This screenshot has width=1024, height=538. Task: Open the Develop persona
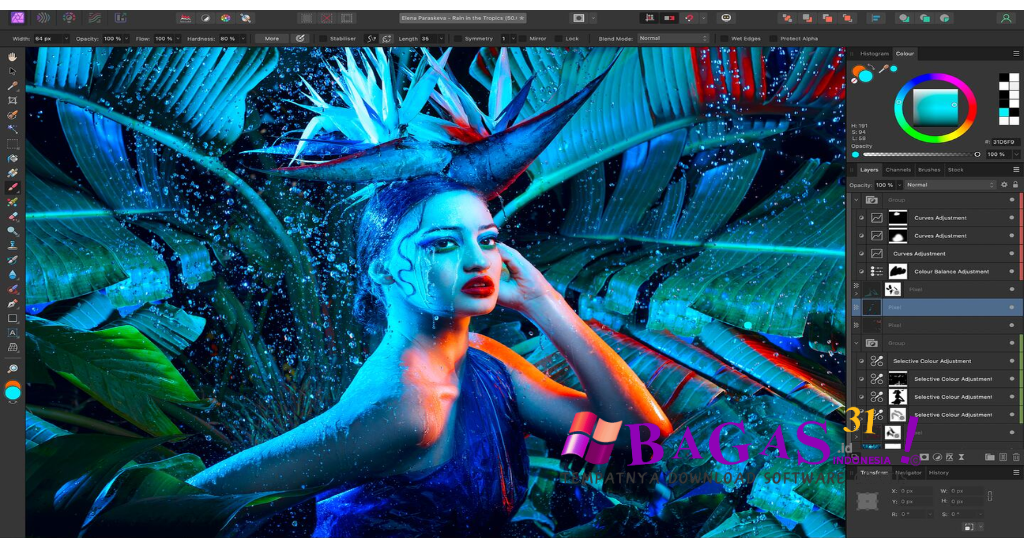(69, 18)
